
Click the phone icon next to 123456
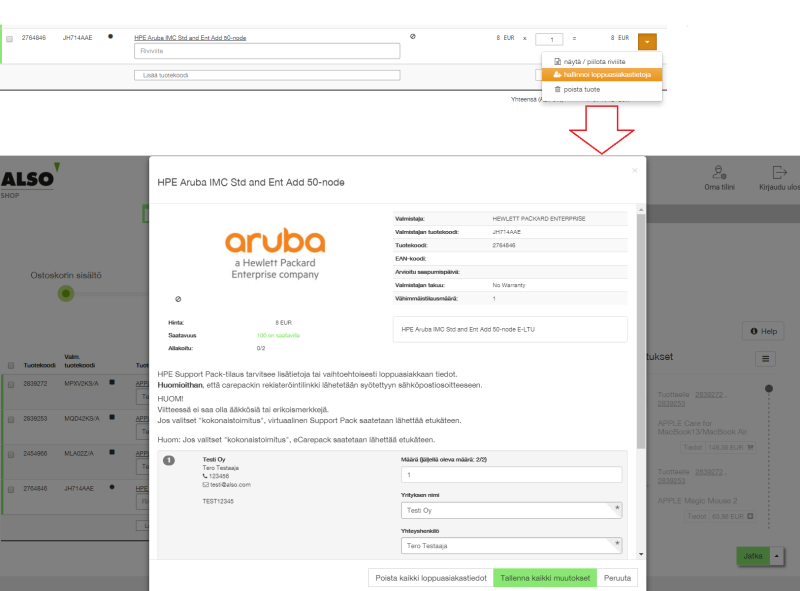[x=205, y=476]
